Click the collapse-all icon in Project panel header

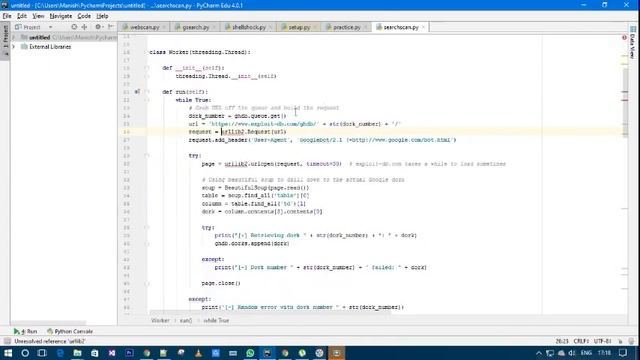(84, 27)
